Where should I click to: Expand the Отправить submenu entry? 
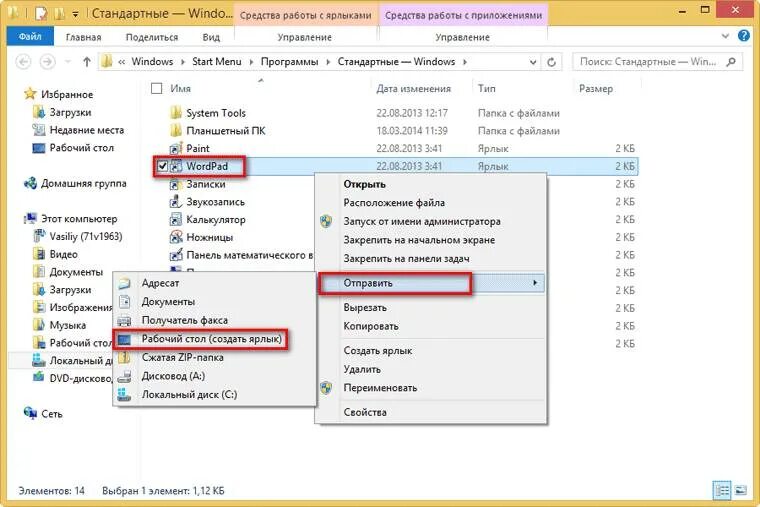pyautogui.click(x=431, y=283)
